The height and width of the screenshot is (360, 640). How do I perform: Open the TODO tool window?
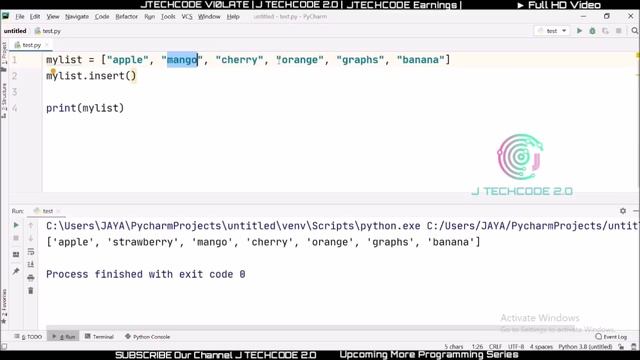tap(28, 337)
